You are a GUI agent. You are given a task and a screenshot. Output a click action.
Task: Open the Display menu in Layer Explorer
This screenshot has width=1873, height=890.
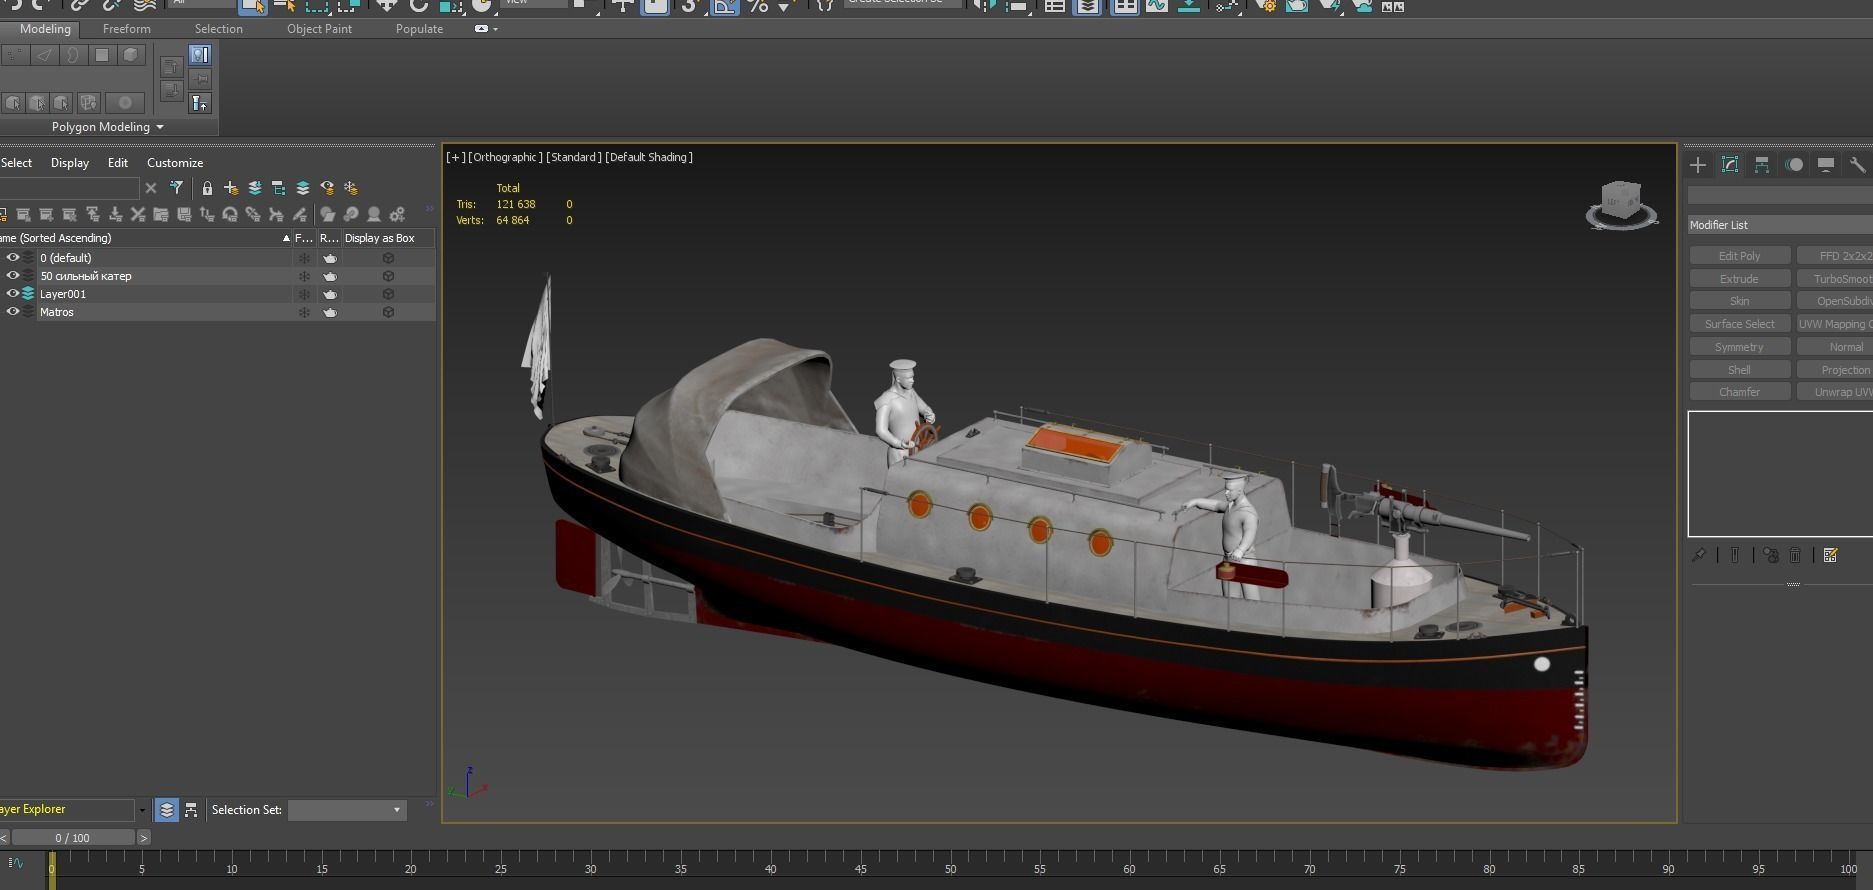(70, 163)
